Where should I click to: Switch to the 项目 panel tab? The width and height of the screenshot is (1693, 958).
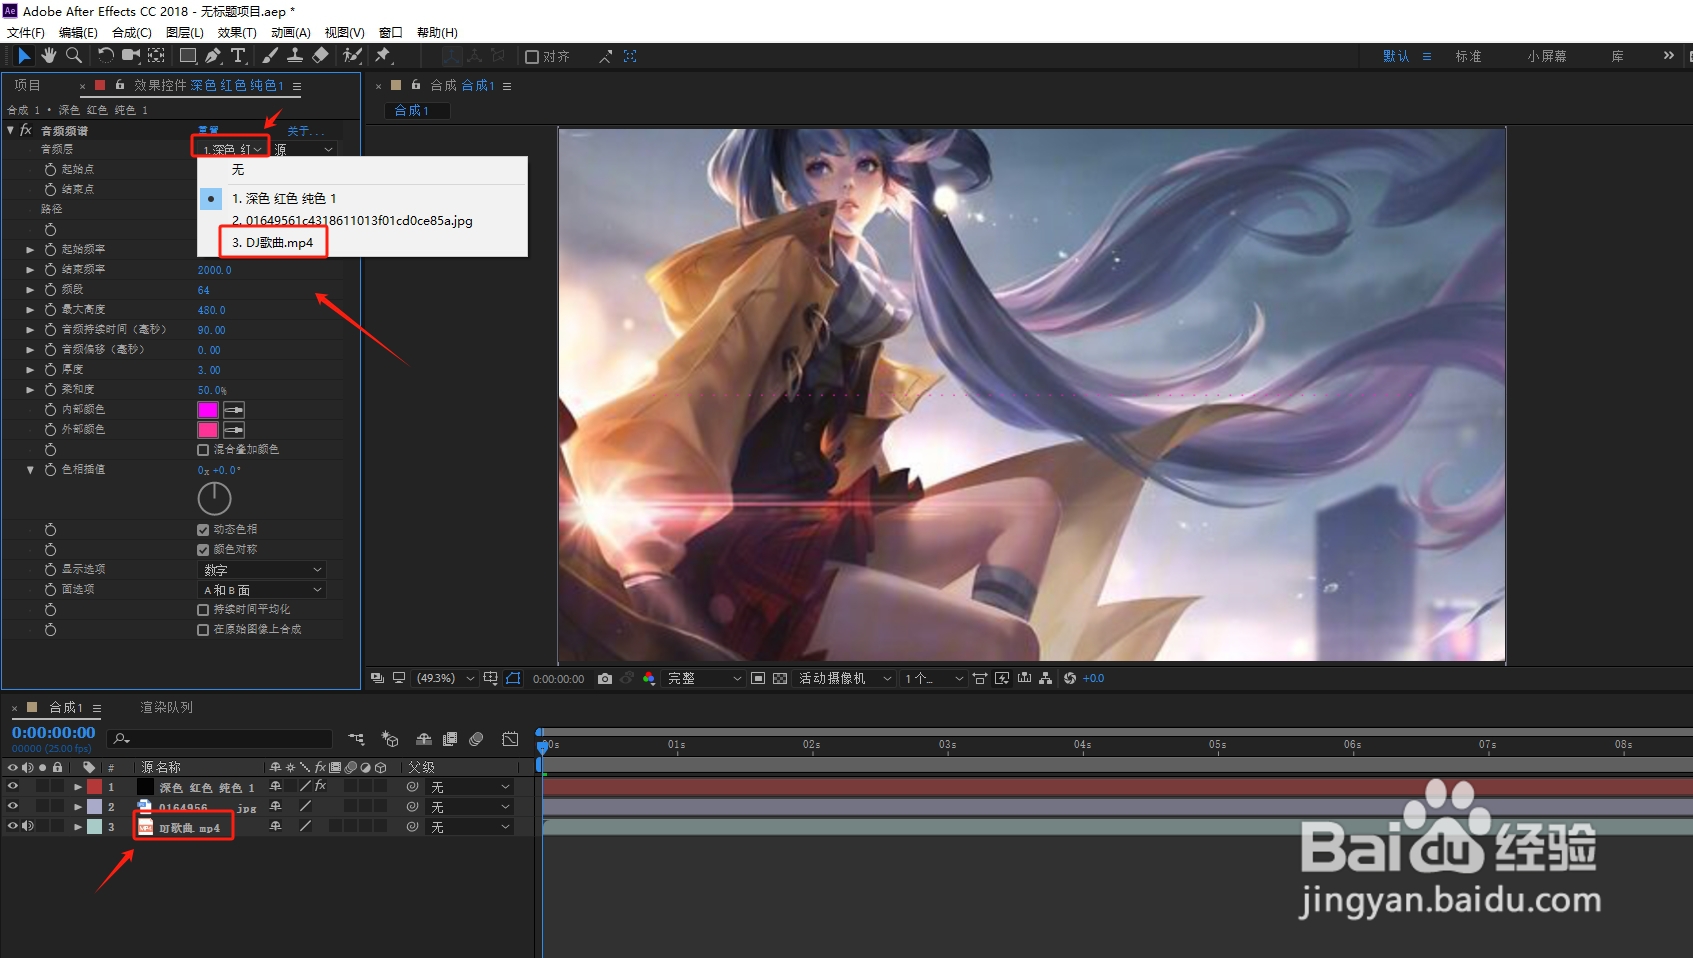(x=27, y=86)
